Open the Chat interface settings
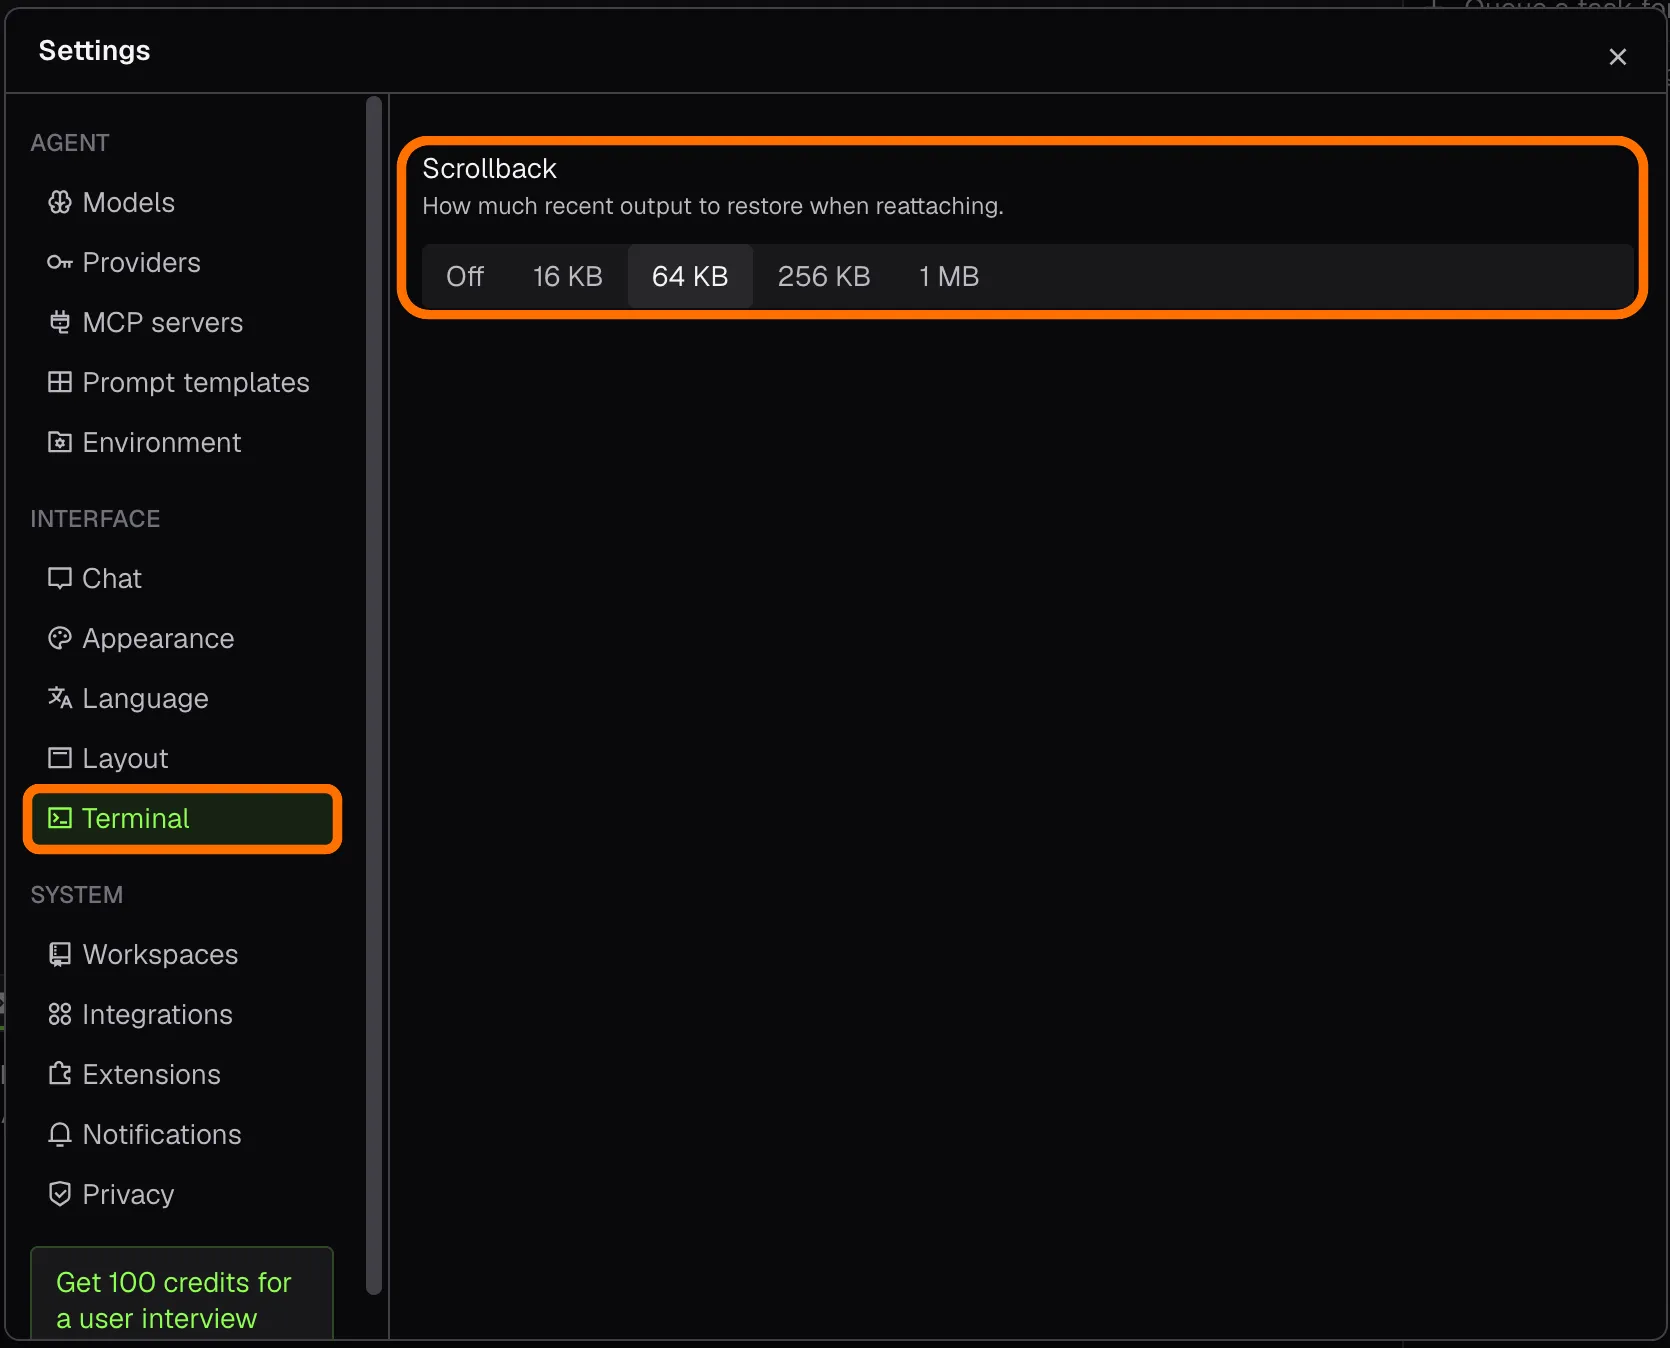1670x1348 pixels. (182, 579)
